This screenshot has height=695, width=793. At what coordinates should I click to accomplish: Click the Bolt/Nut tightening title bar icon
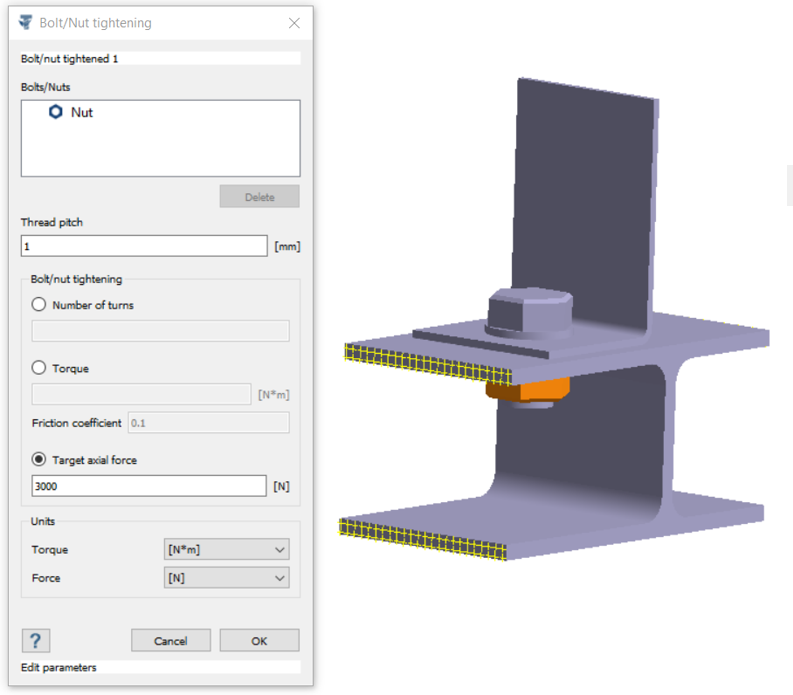[26, 22]
